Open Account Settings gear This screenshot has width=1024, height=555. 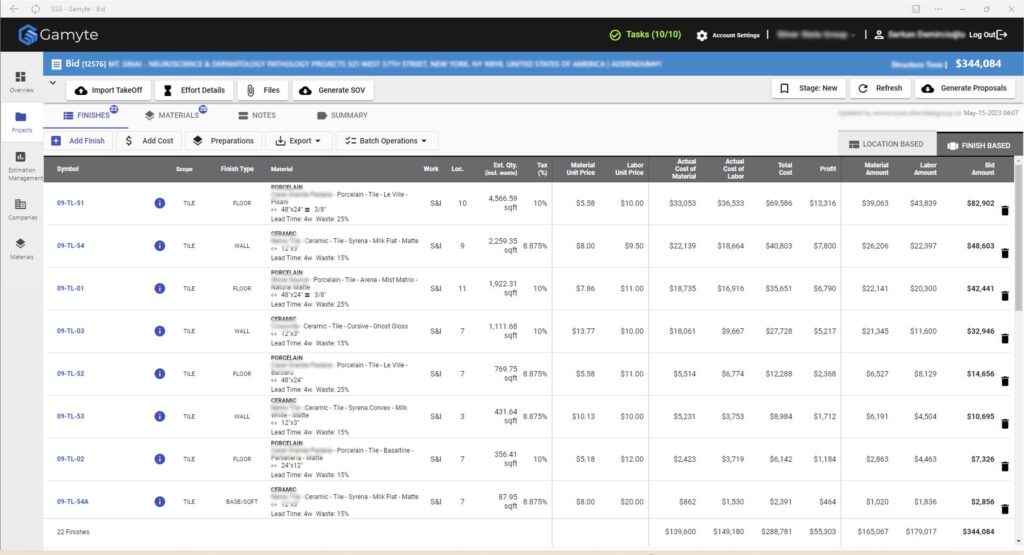[x=702, y=35]
